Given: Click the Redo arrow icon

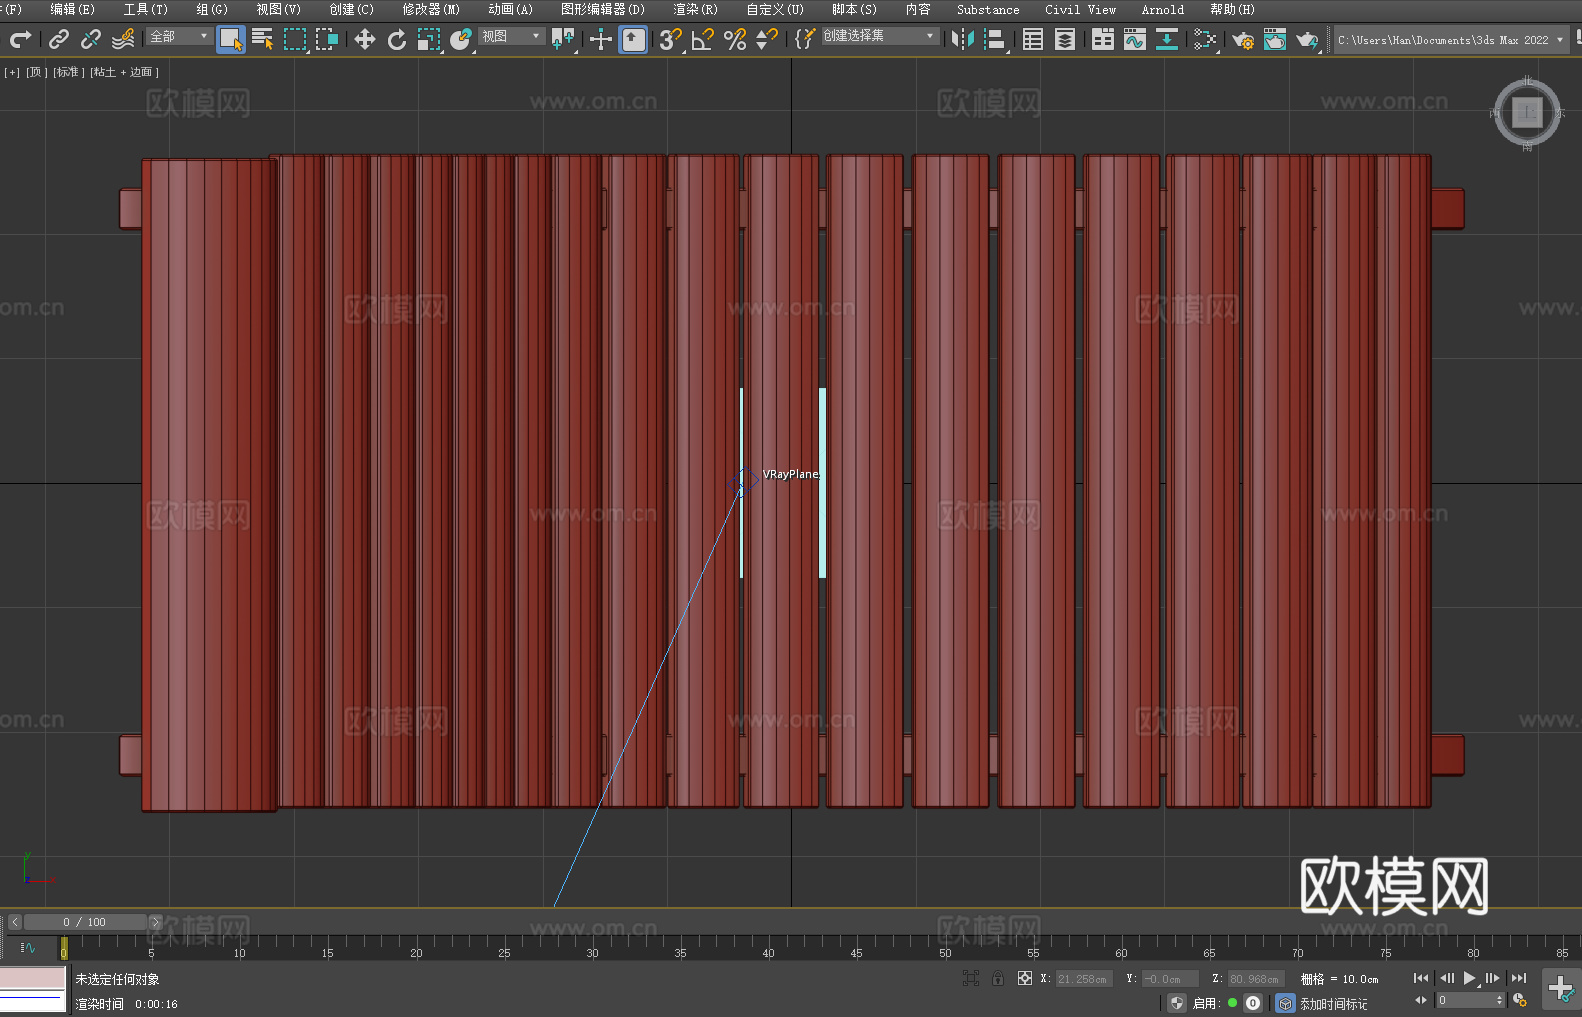Looking at the screenshot, I should 20,39.
